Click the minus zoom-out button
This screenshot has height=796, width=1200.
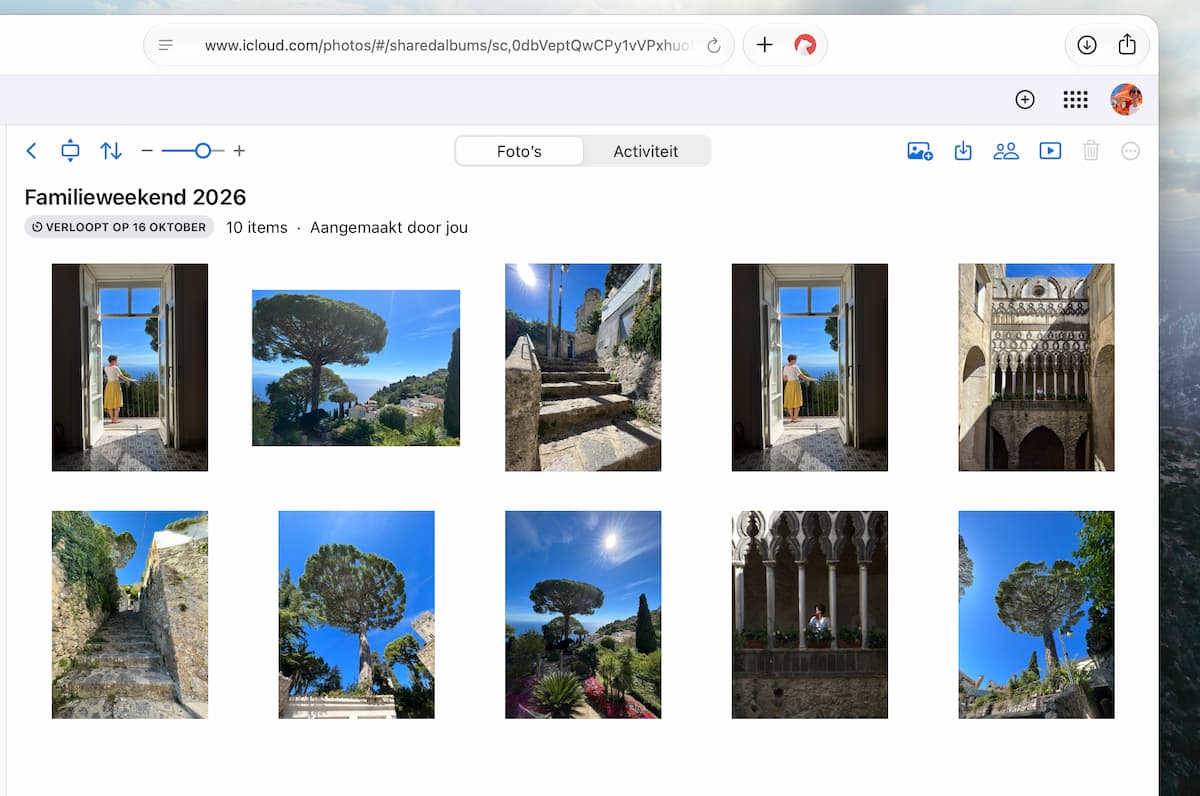pos(147,151)
